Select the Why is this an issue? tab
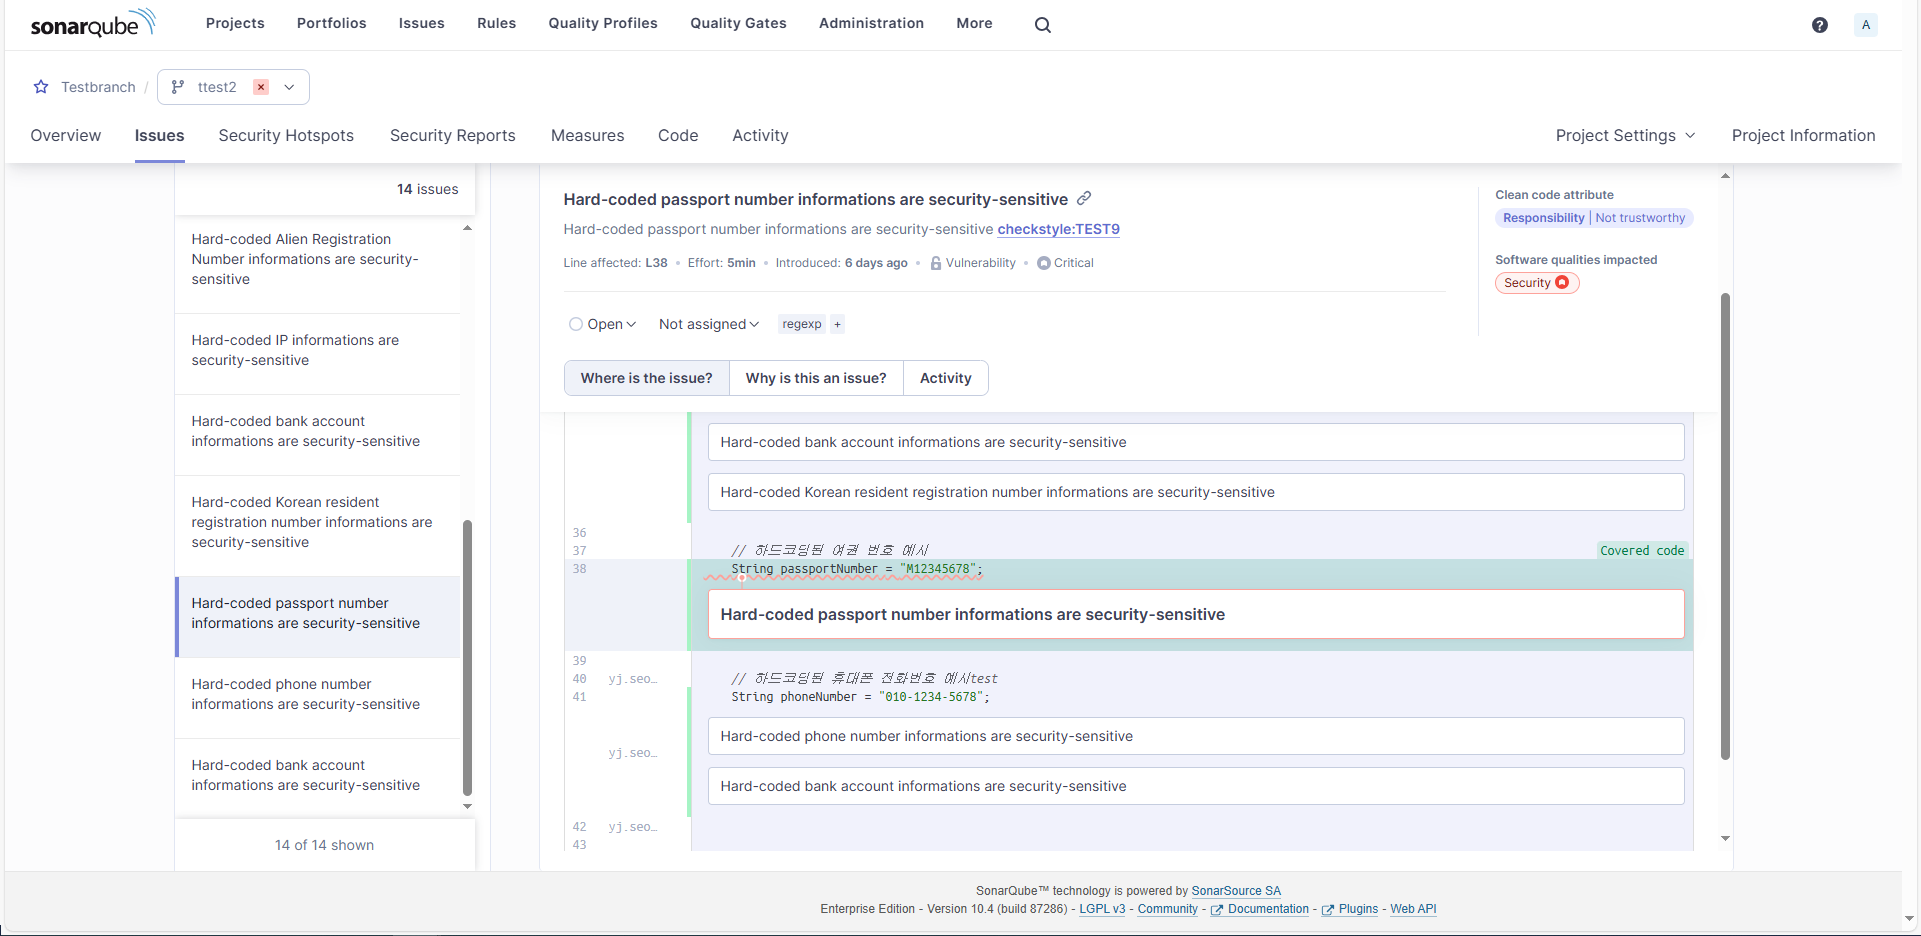The image size is (1921, 936). tap(816, 378)
